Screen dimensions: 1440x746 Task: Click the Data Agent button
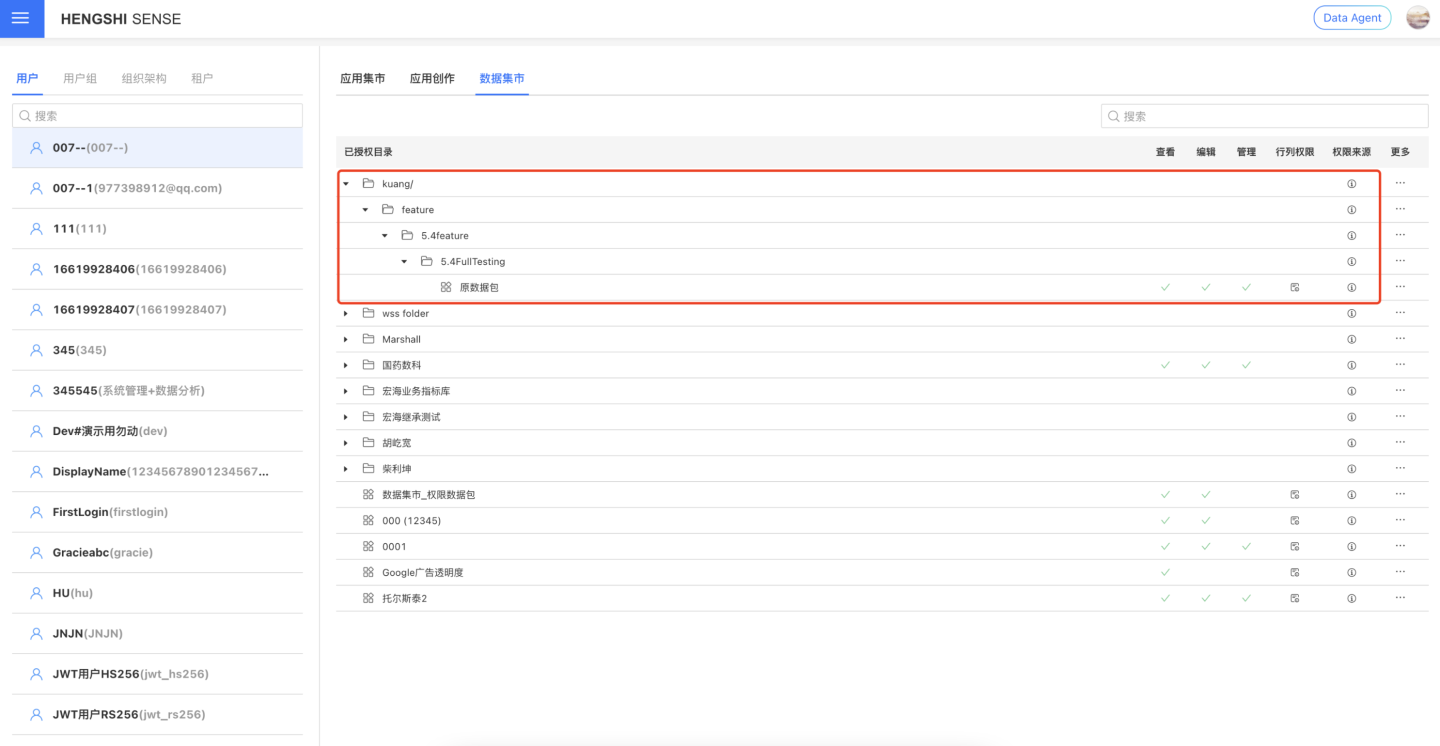click(x=1351, y=18)
